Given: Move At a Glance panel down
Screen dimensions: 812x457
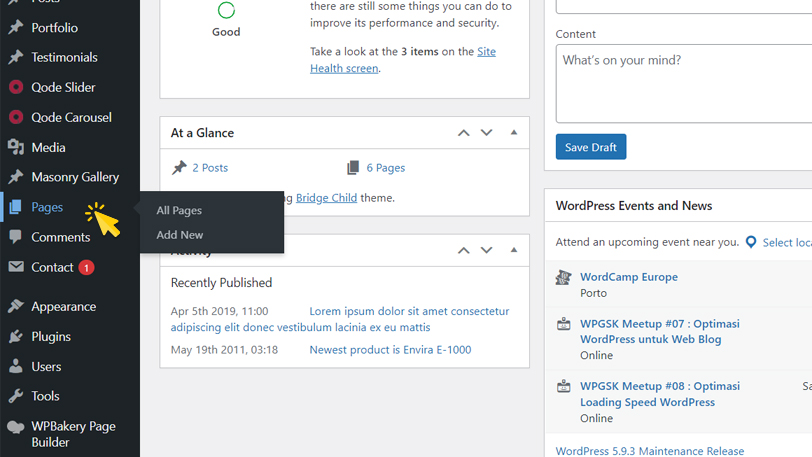Looking at the screenshot, I should (x=487, y=133).
